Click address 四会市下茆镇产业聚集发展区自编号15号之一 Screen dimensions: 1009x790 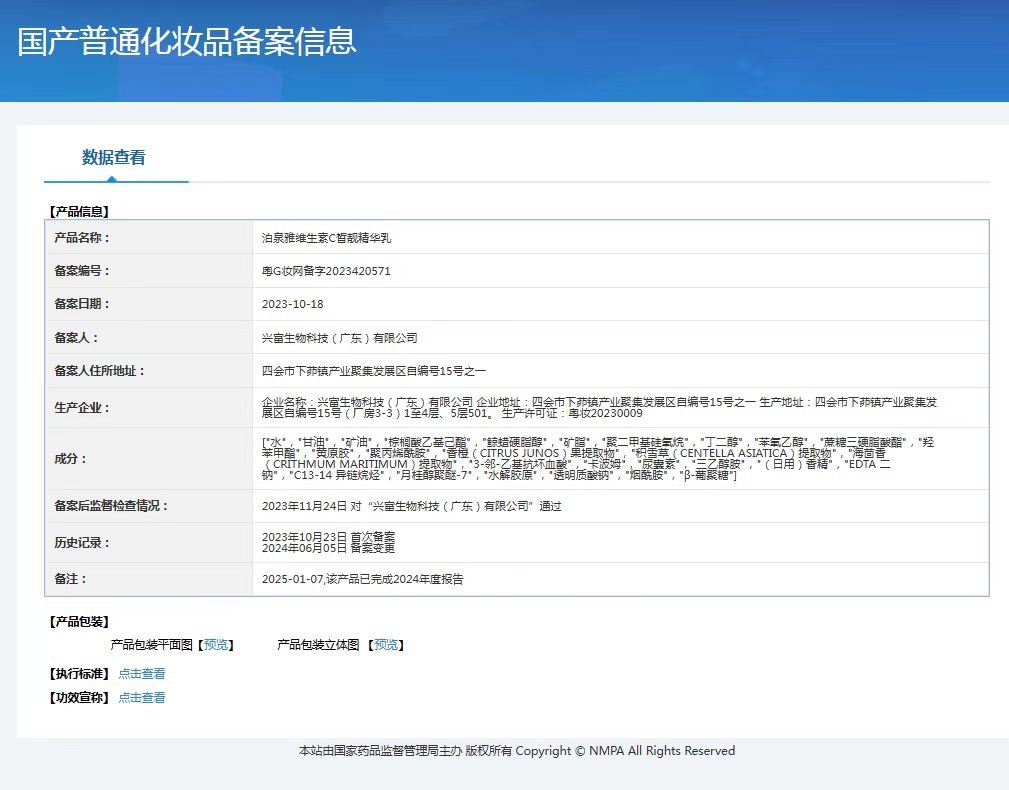(x=374, y=371)
